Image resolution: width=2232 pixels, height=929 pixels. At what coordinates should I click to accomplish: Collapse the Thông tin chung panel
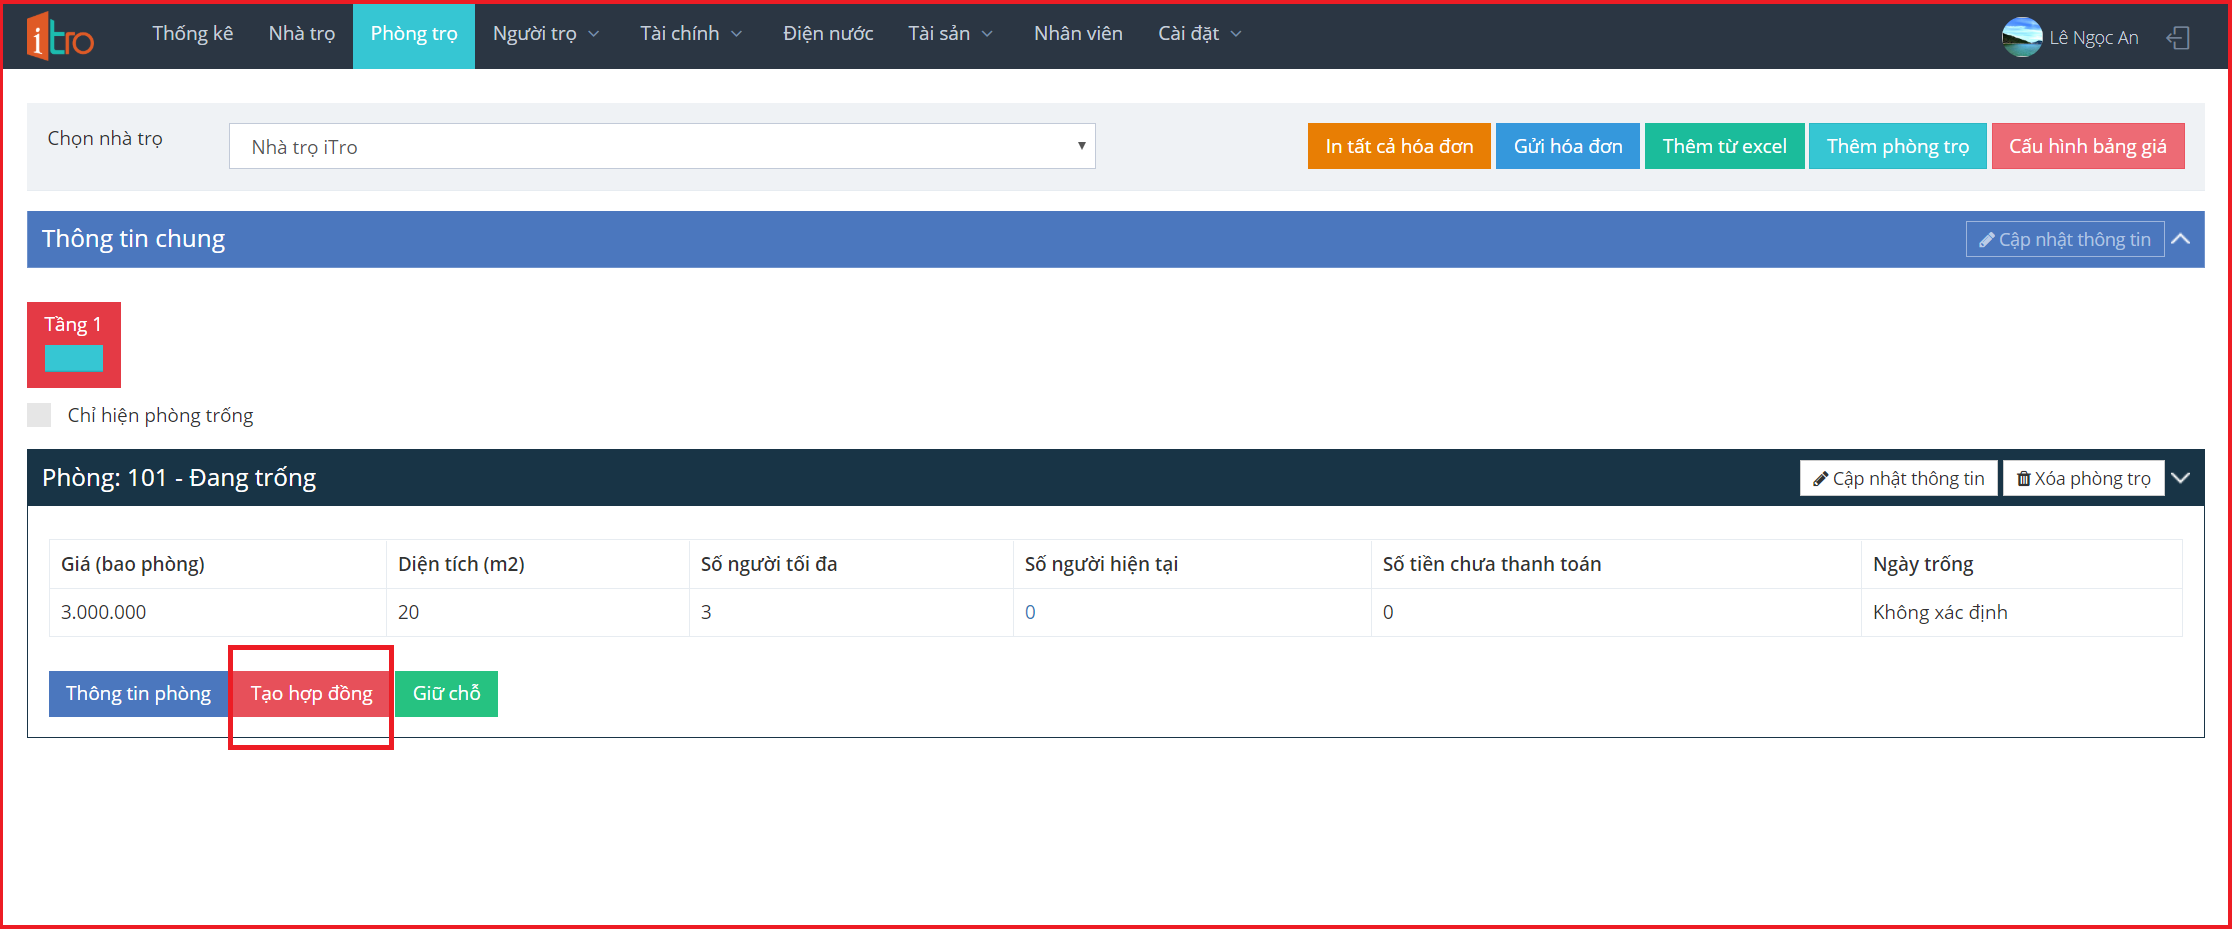click(2181, 239)
